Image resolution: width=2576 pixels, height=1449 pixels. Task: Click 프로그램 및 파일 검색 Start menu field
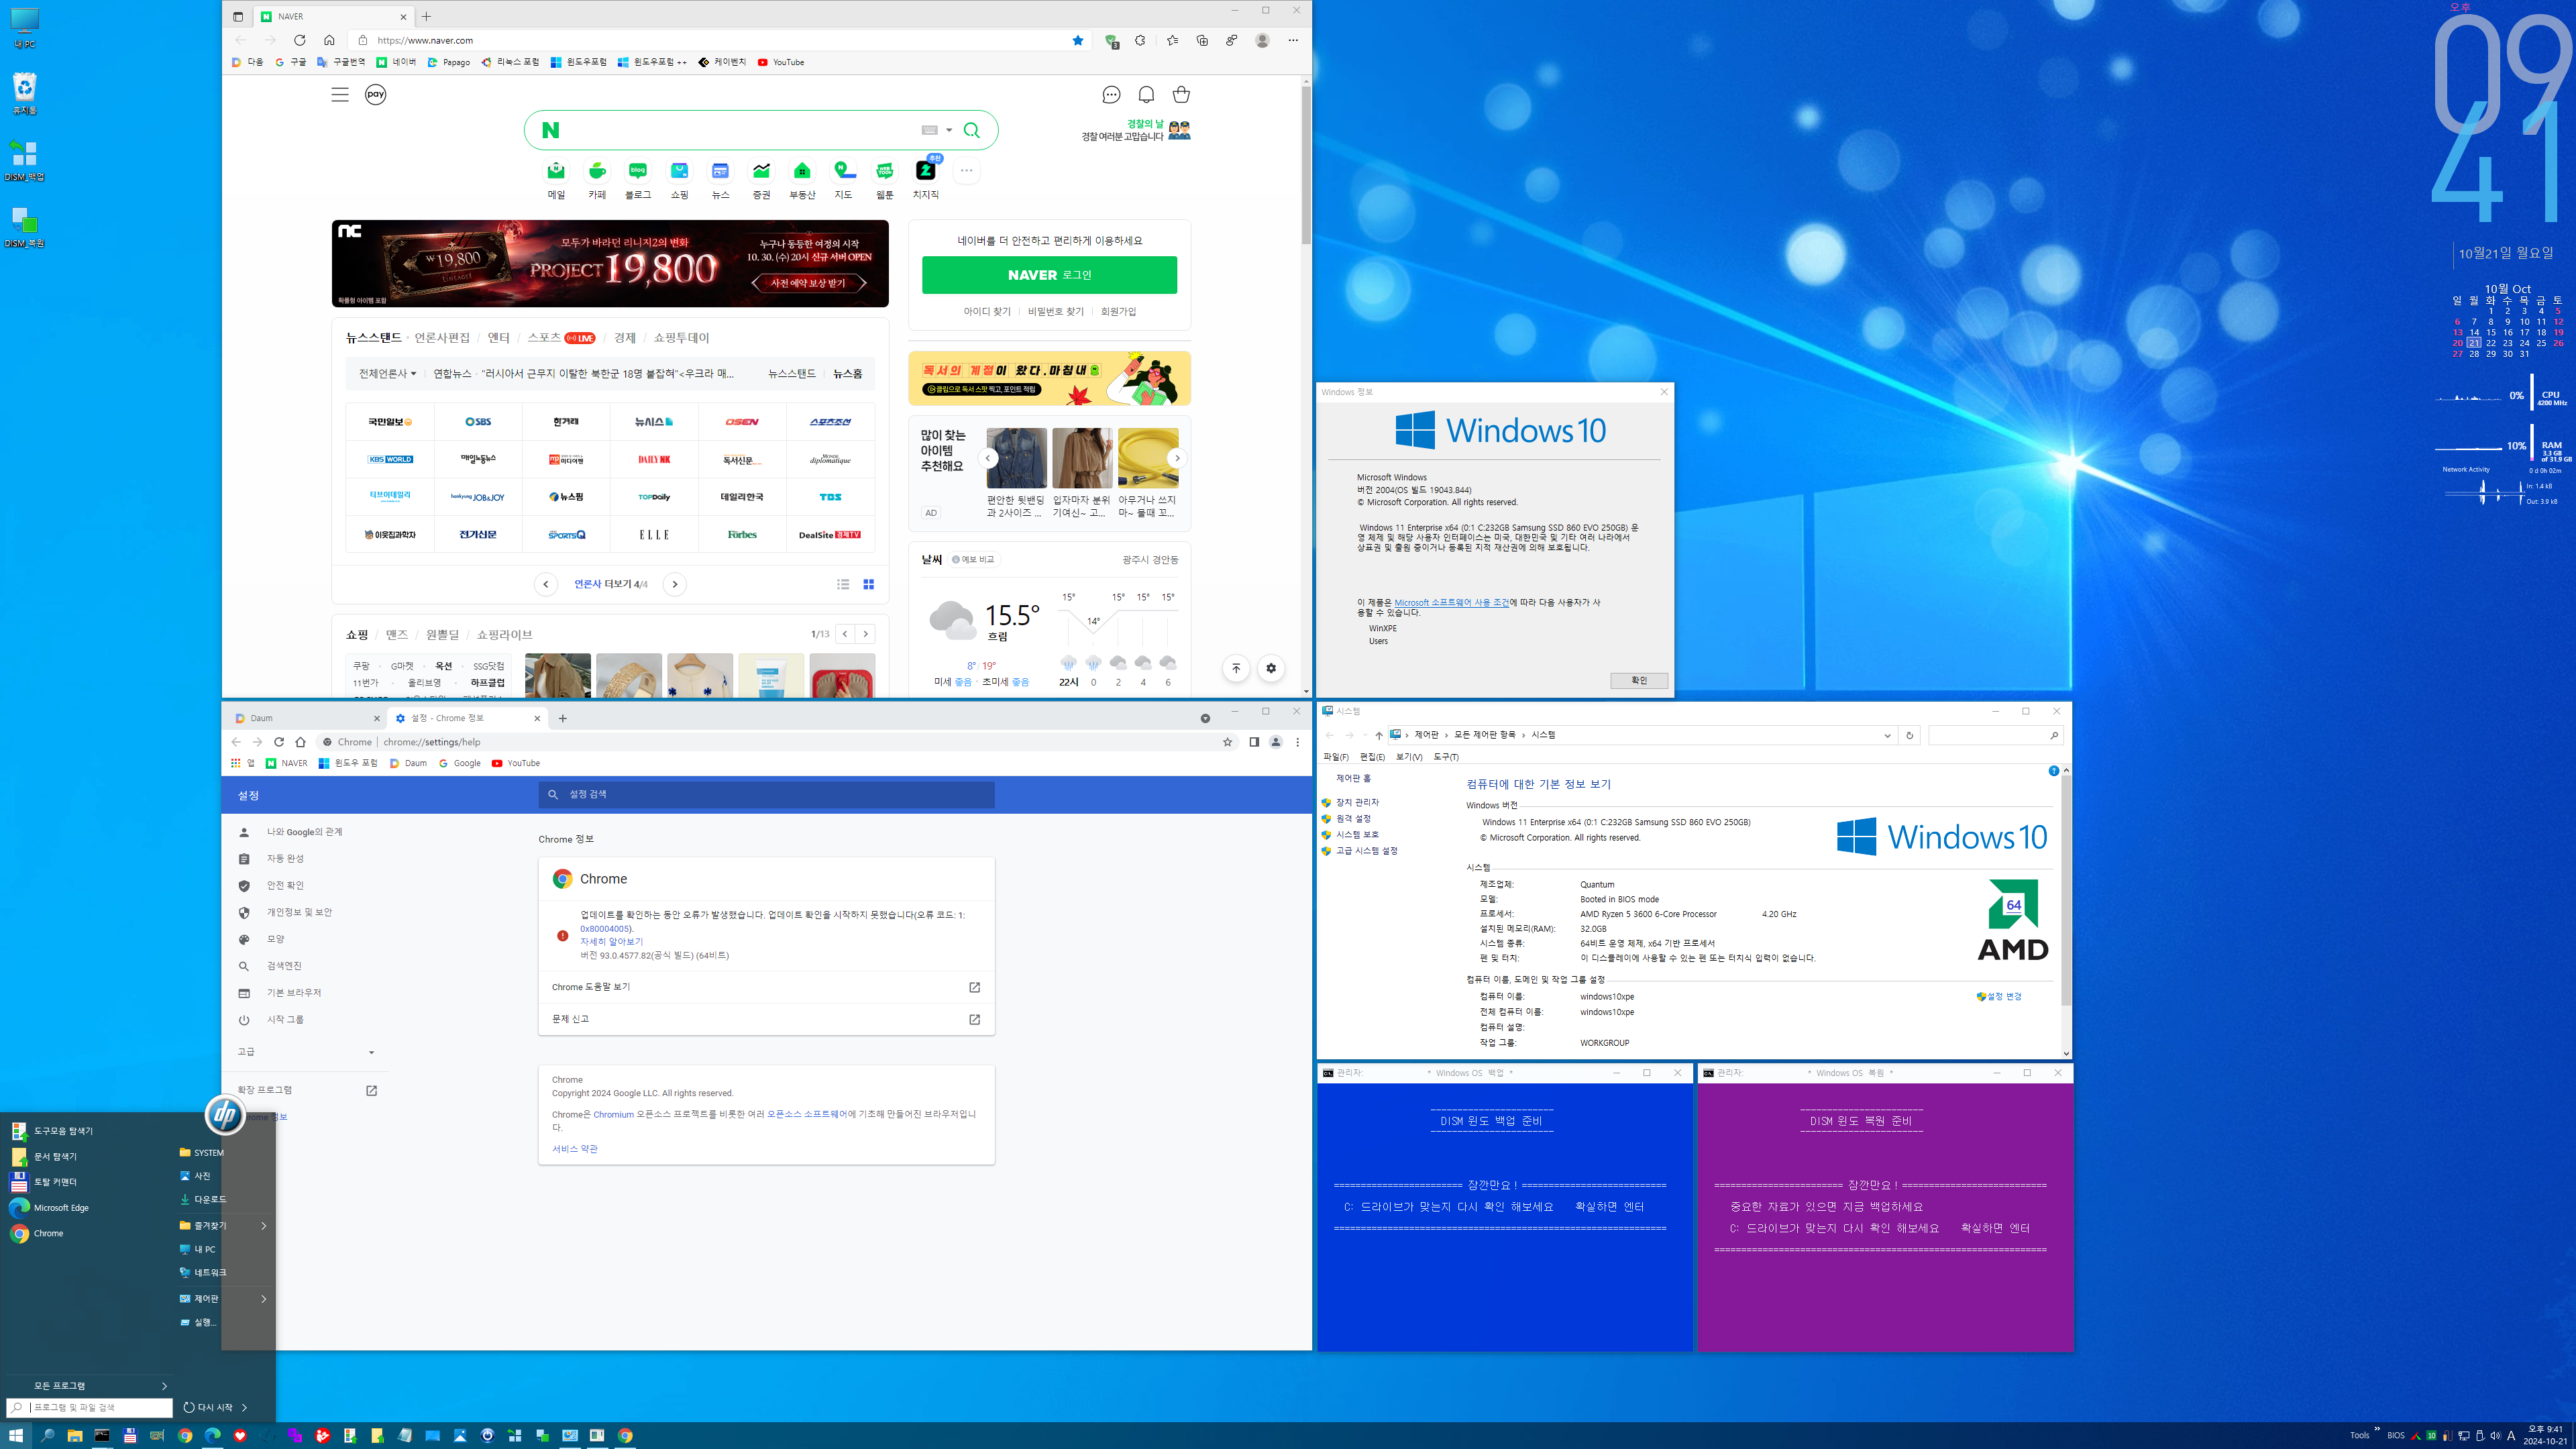(90, 1407)
